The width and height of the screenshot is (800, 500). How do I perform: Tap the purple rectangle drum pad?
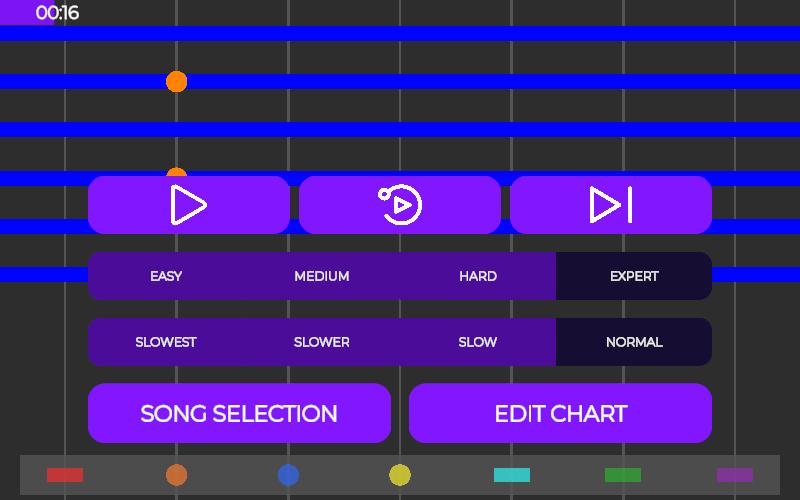point(735,475)
